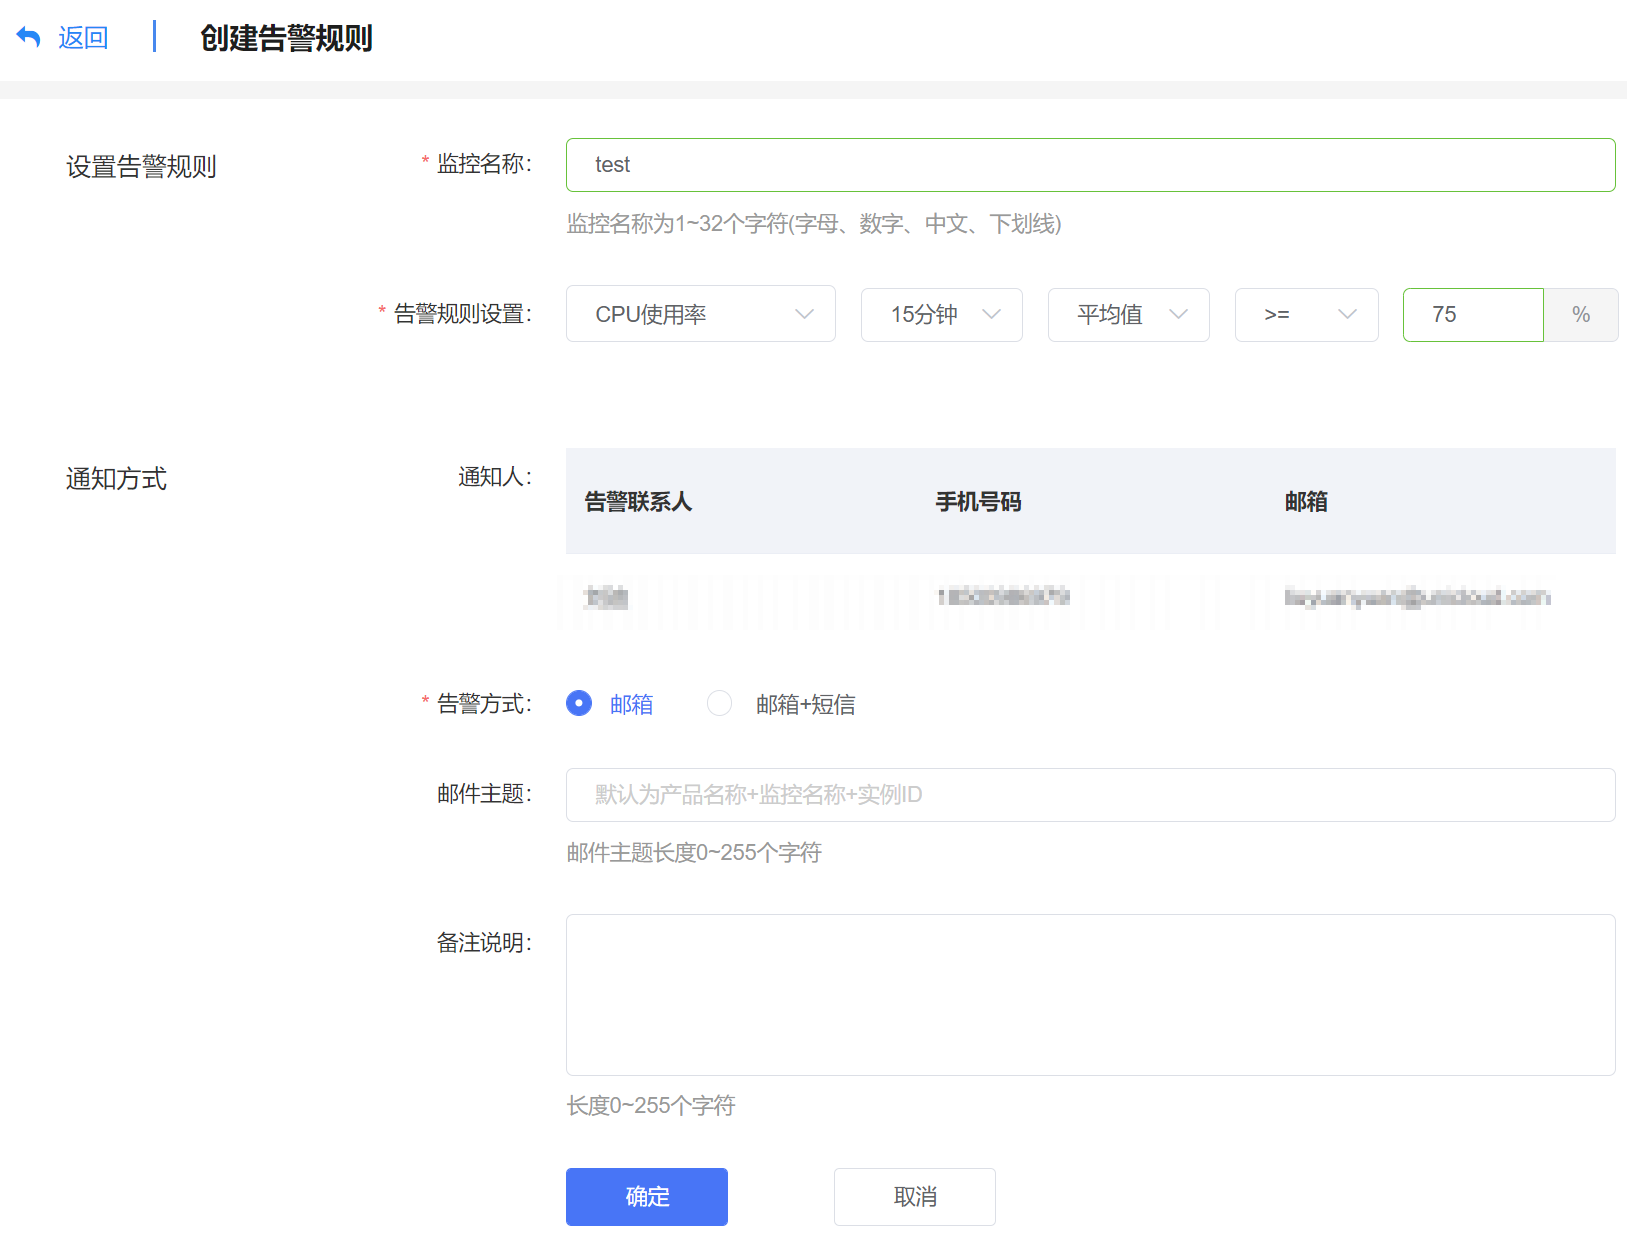Click the % unit label next to threshold
Image resolution: width=1627 pixels, height=1241 pixels.
coord(1581,315)
